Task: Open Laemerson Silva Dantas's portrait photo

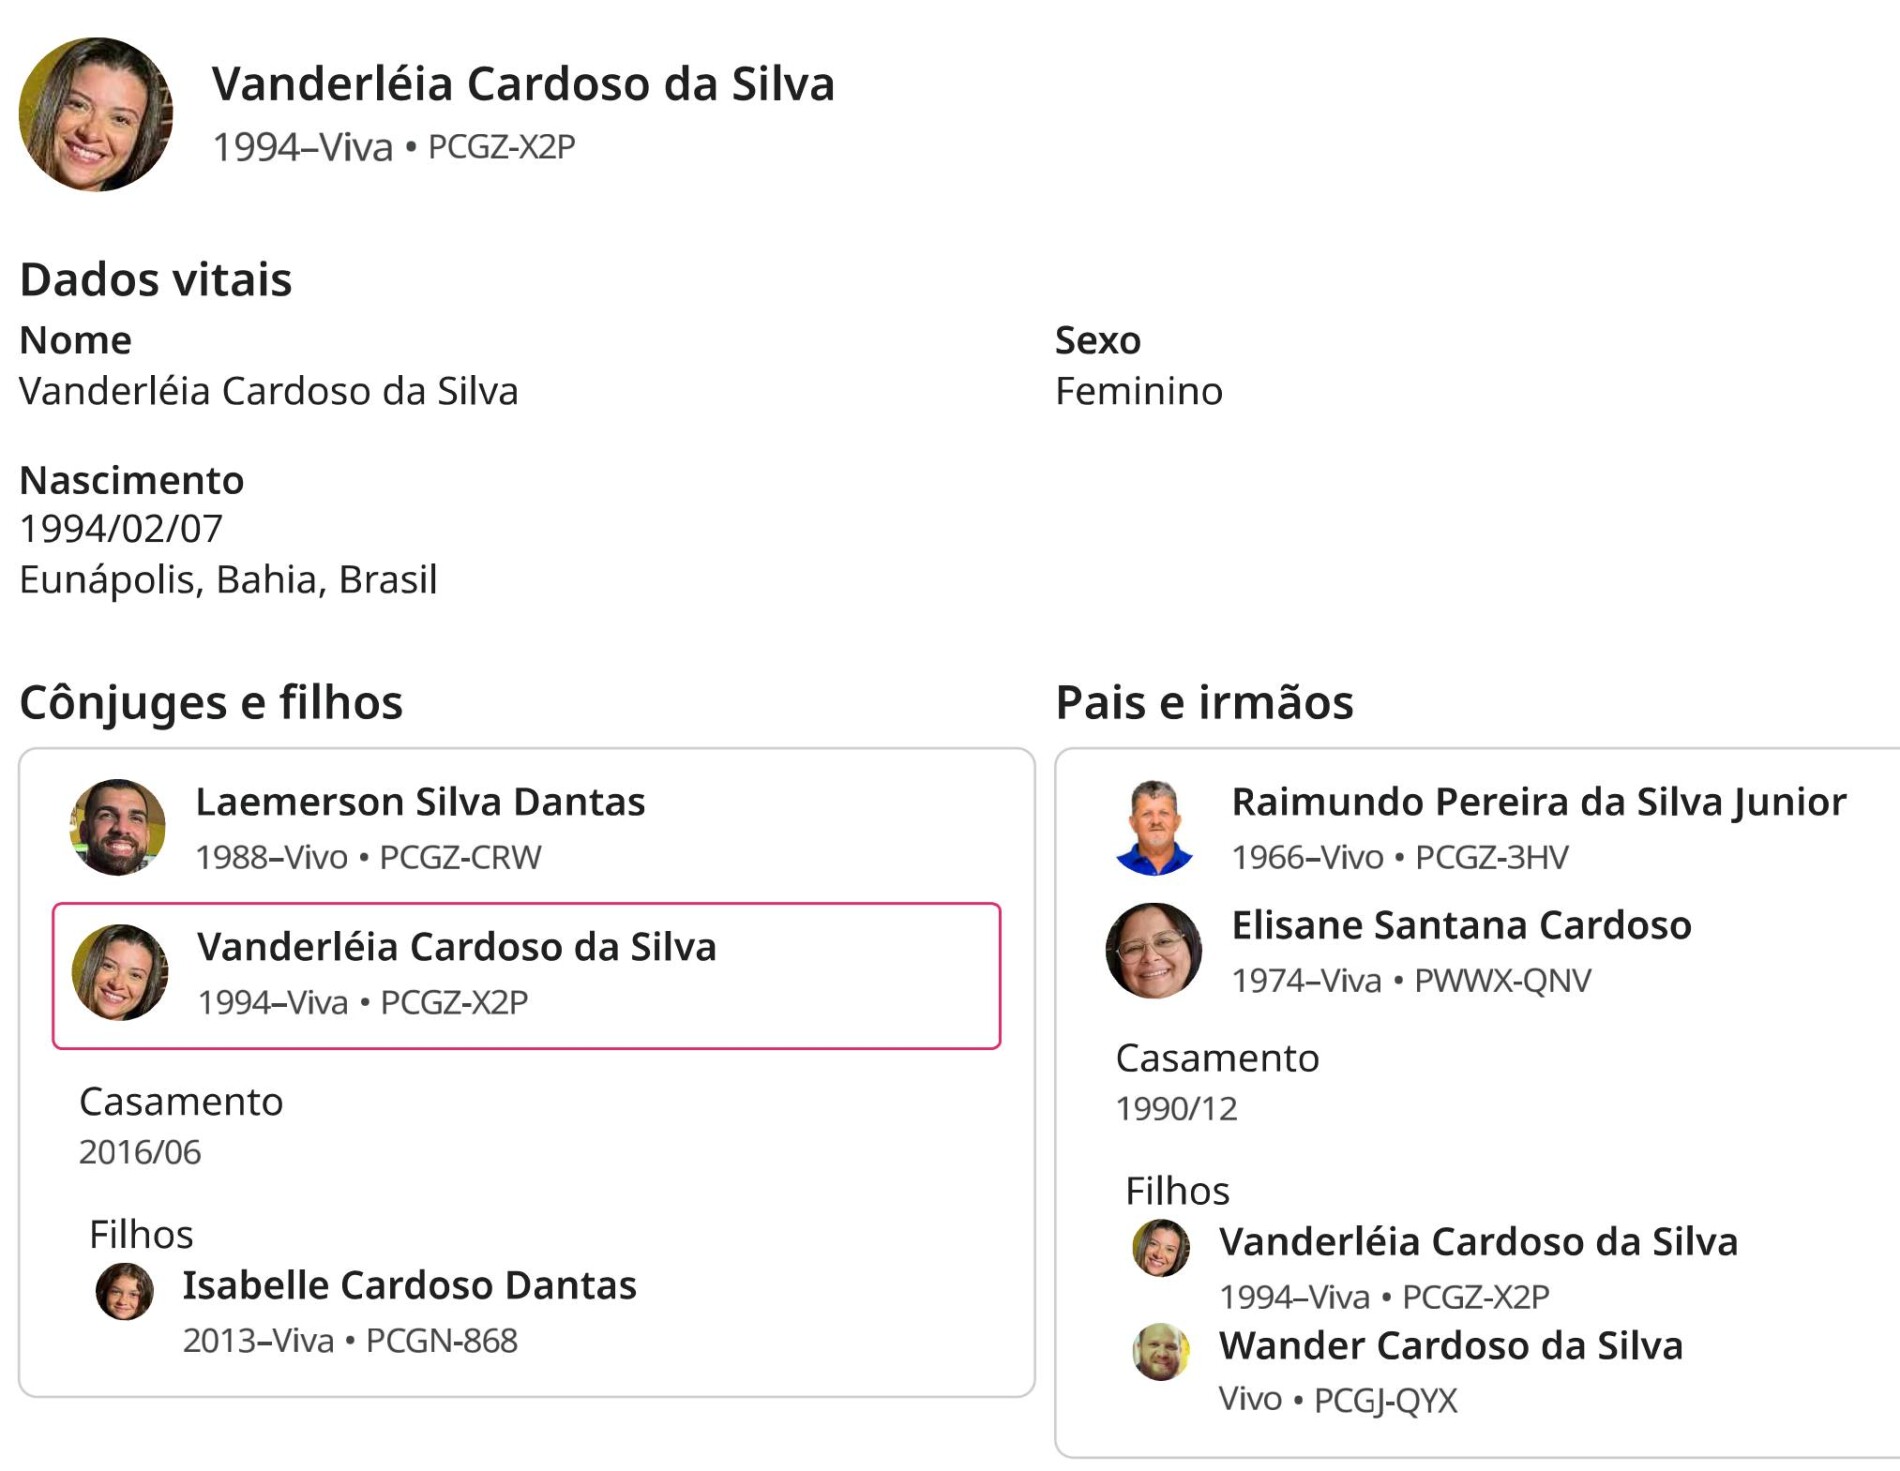Action: coord(118,828)
